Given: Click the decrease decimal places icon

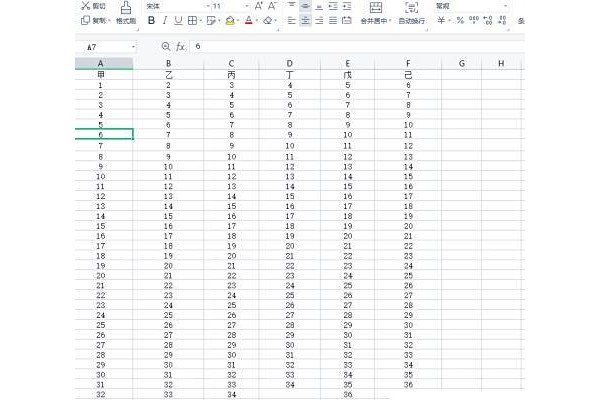Looking at the screenshot, I should click(502, 20).
